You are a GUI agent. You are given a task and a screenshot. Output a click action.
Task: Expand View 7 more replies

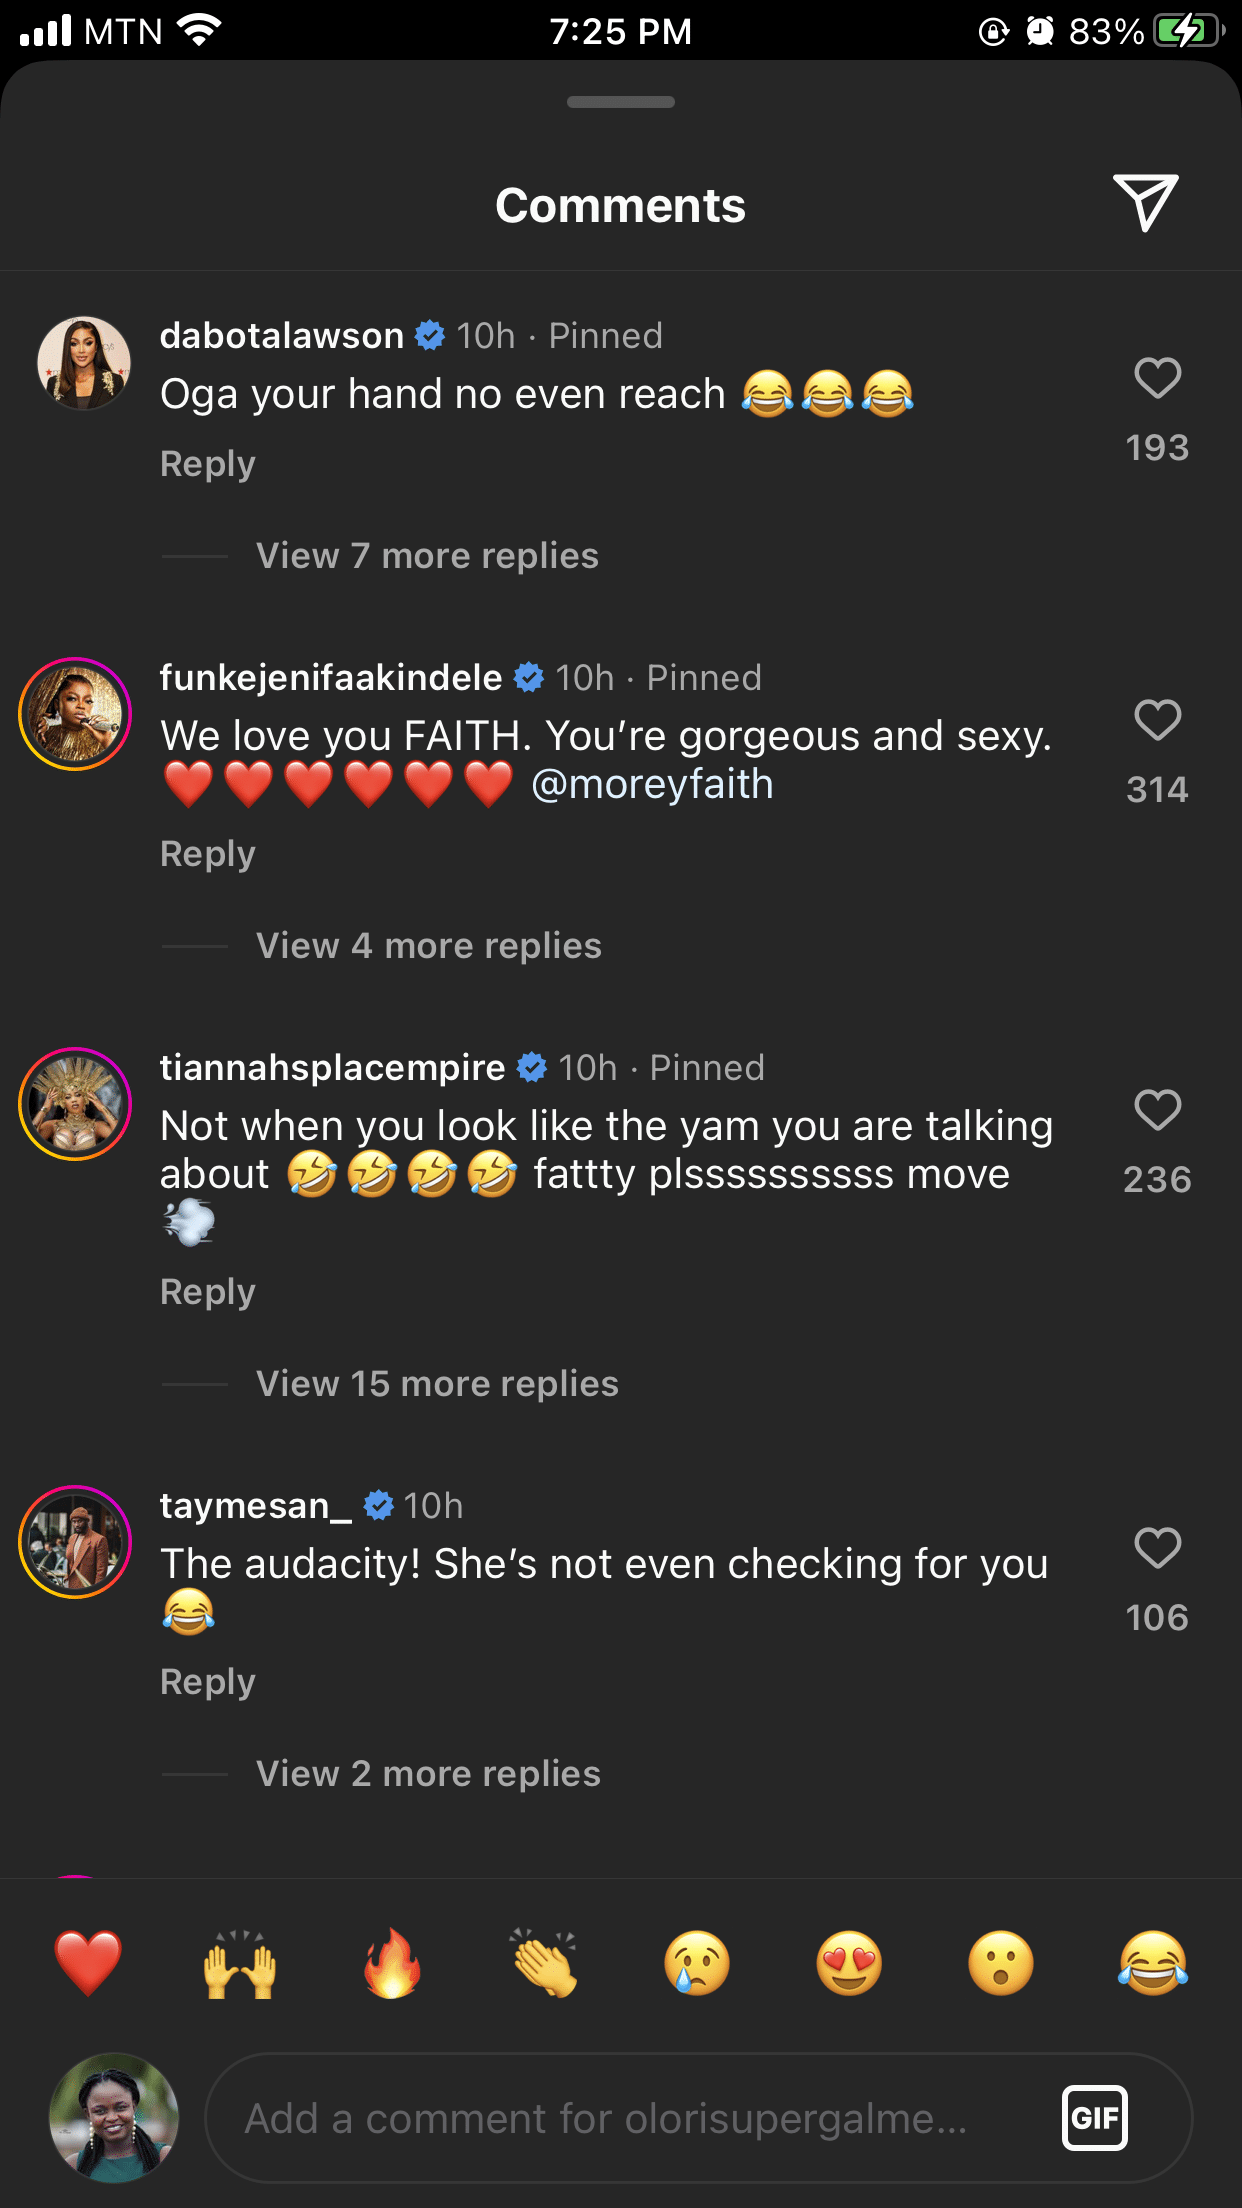point(427,556)
